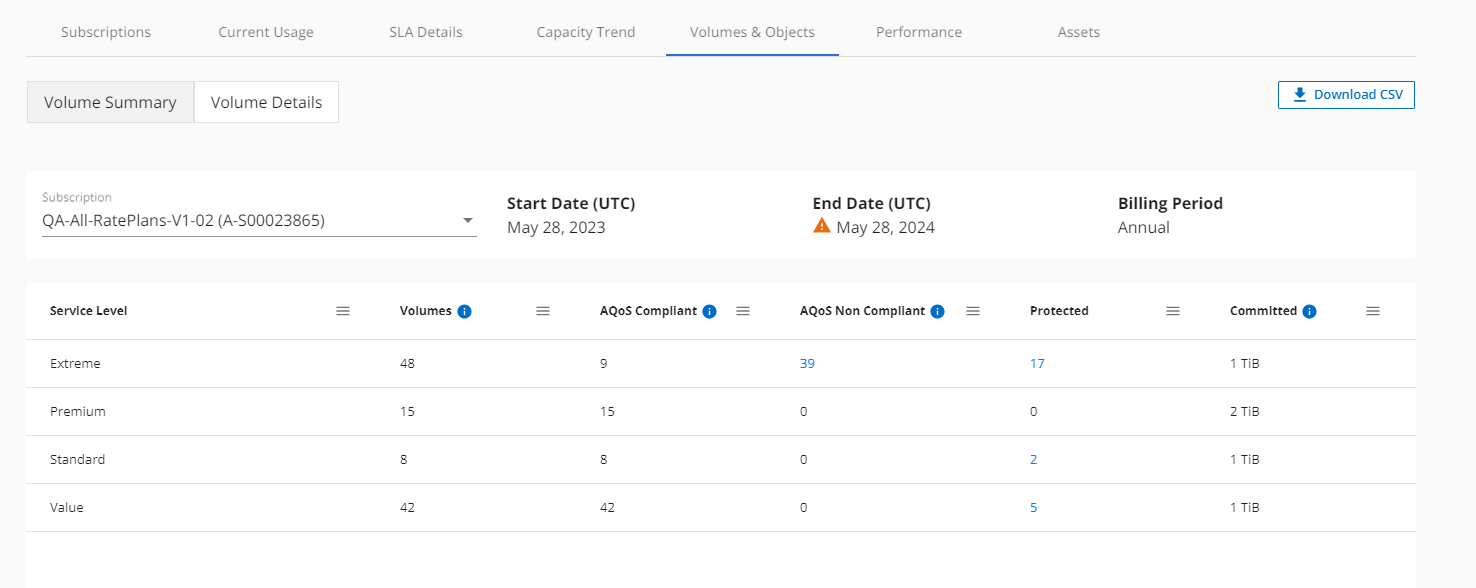Open the Capacity Trend tab
The height and width of the screenshot is (588, 1476).
point(585,32)
